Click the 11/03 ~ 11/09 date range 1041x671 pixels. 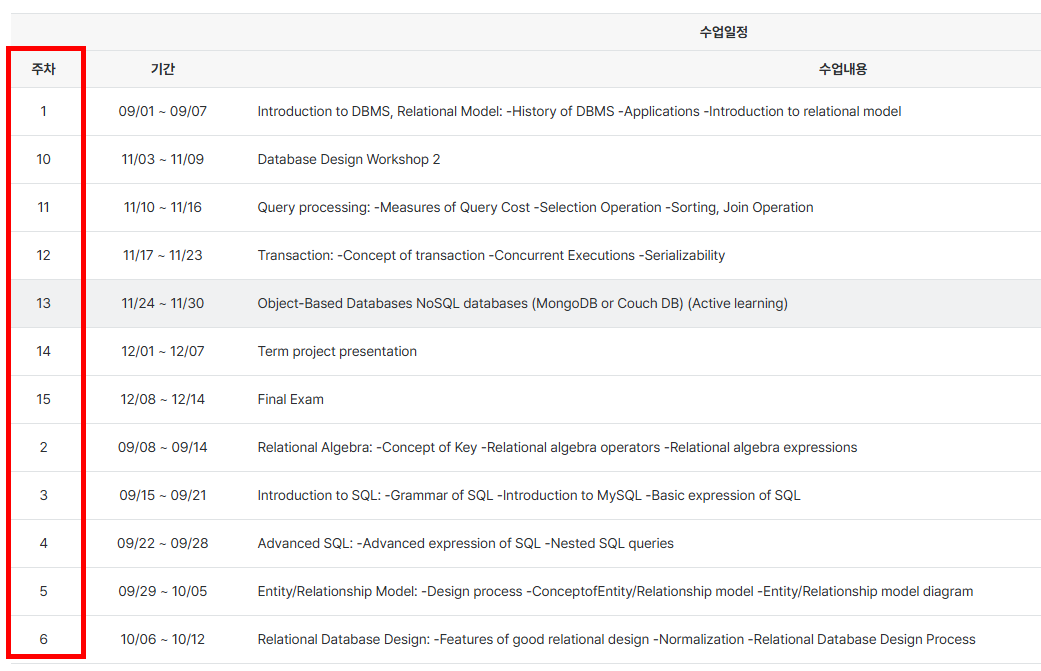(162, 159)
